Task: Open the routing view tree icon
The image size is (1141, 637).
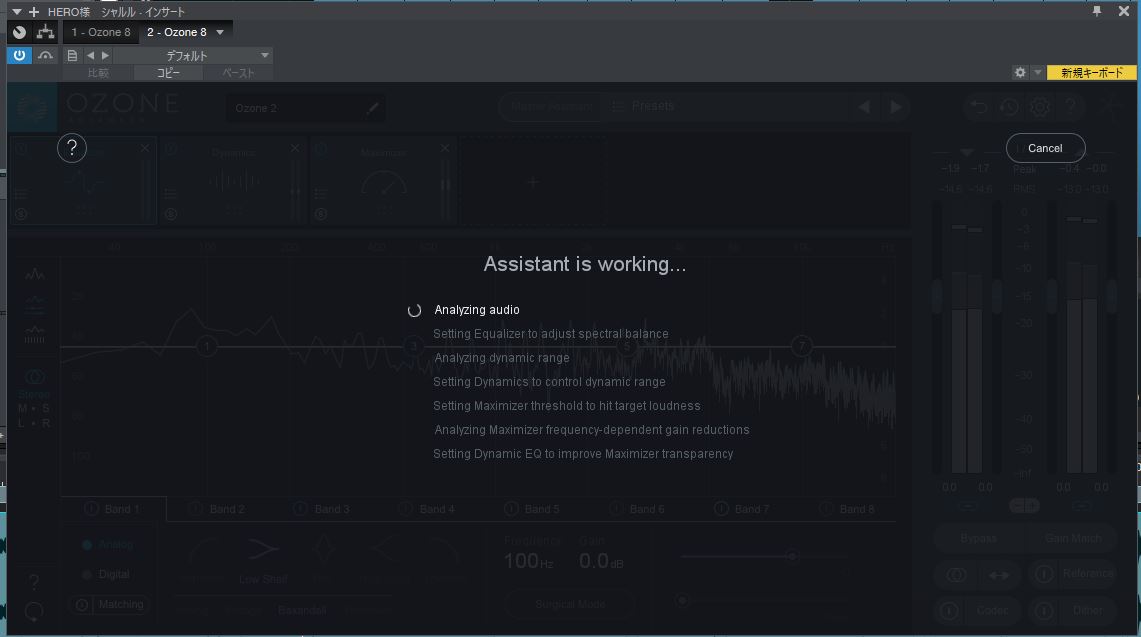Action: (x=45, y=32)
